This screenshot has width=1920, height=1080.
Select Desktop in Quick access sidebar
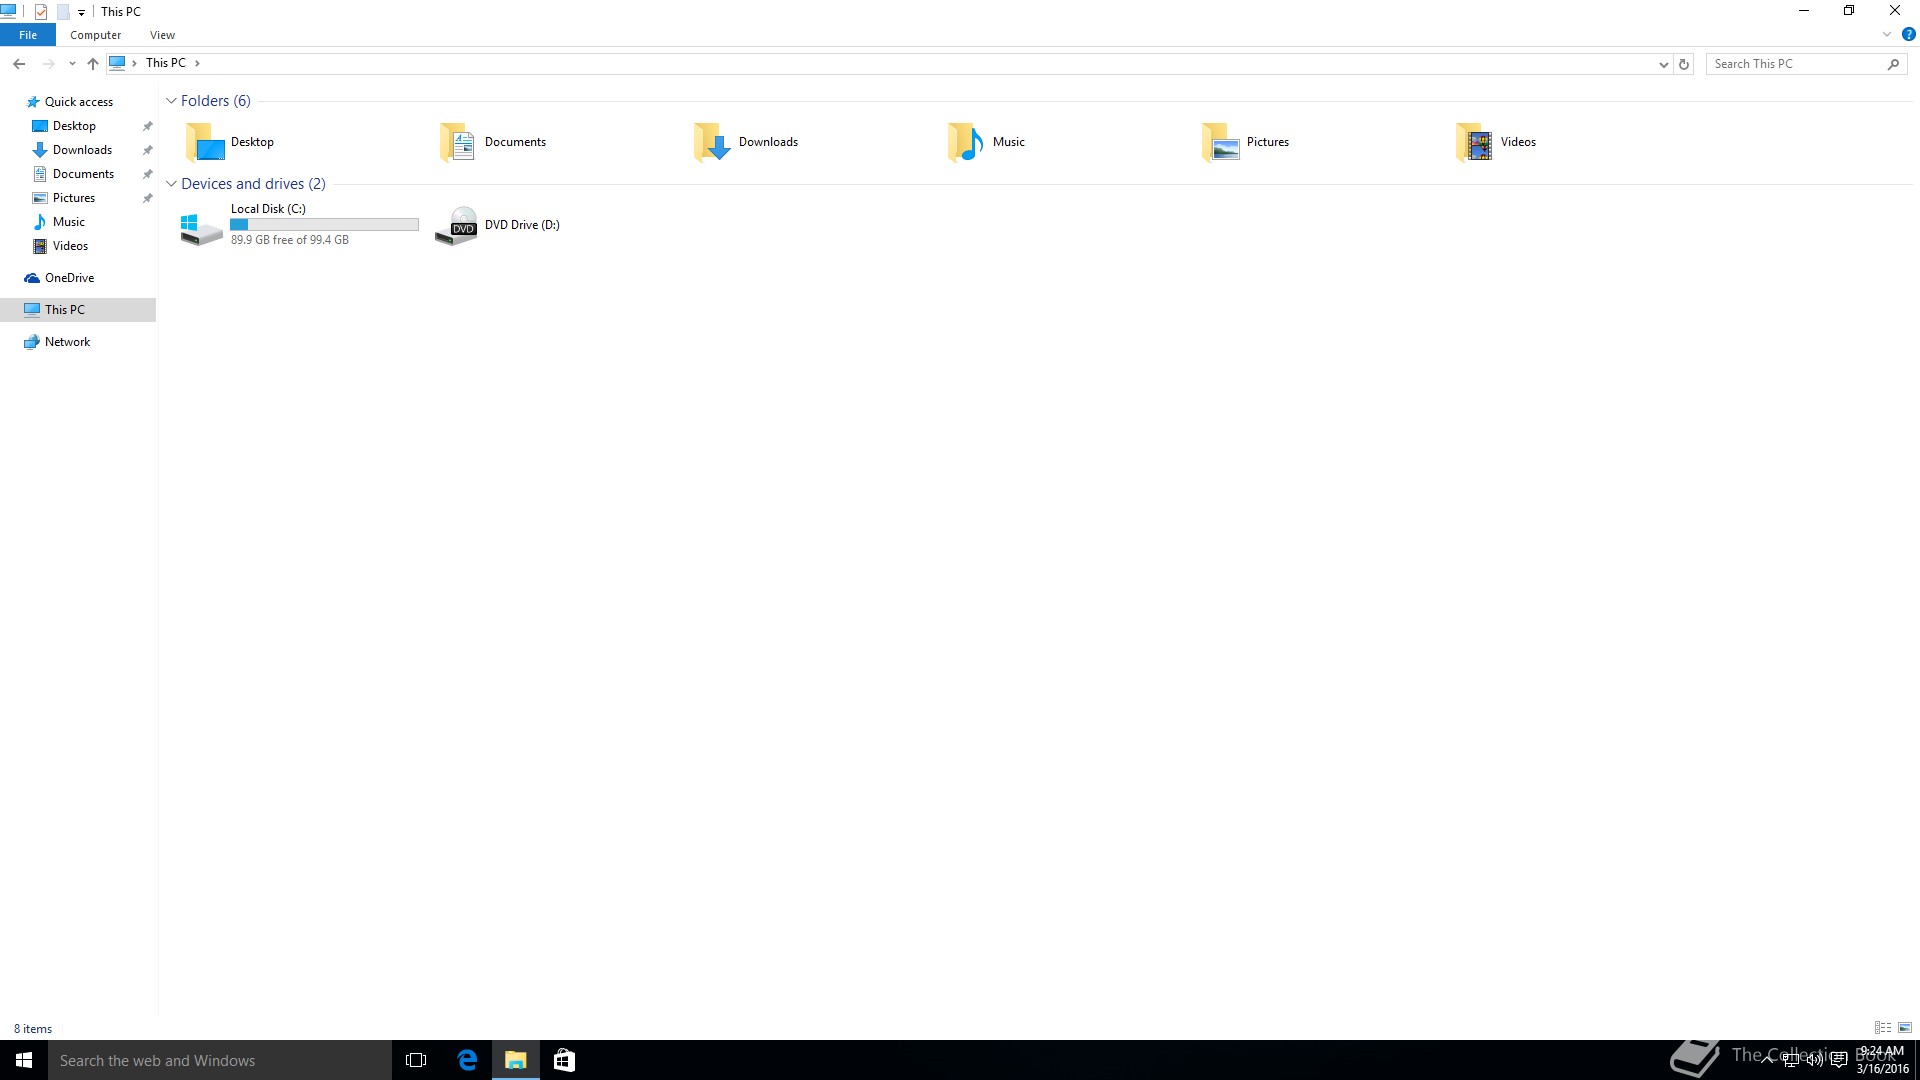[x=74, y=126]
